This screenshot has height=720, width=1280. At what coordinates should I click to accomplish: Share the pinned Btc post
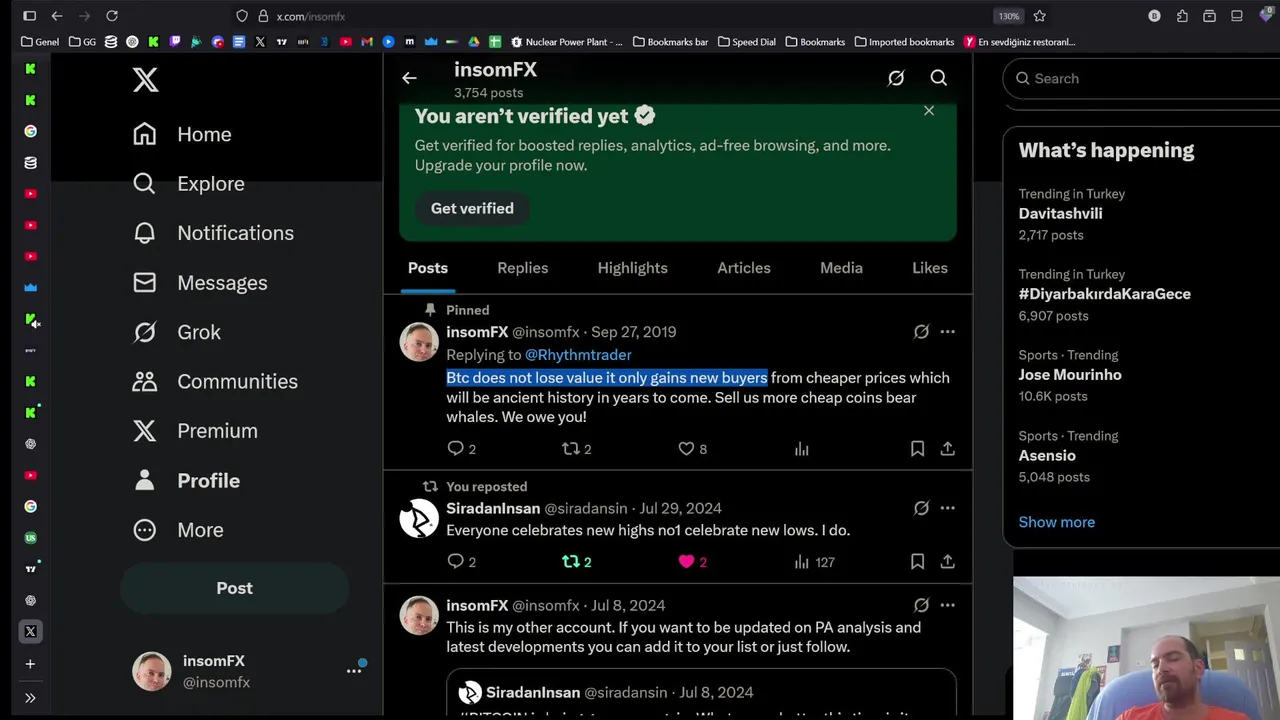point(947,449)
